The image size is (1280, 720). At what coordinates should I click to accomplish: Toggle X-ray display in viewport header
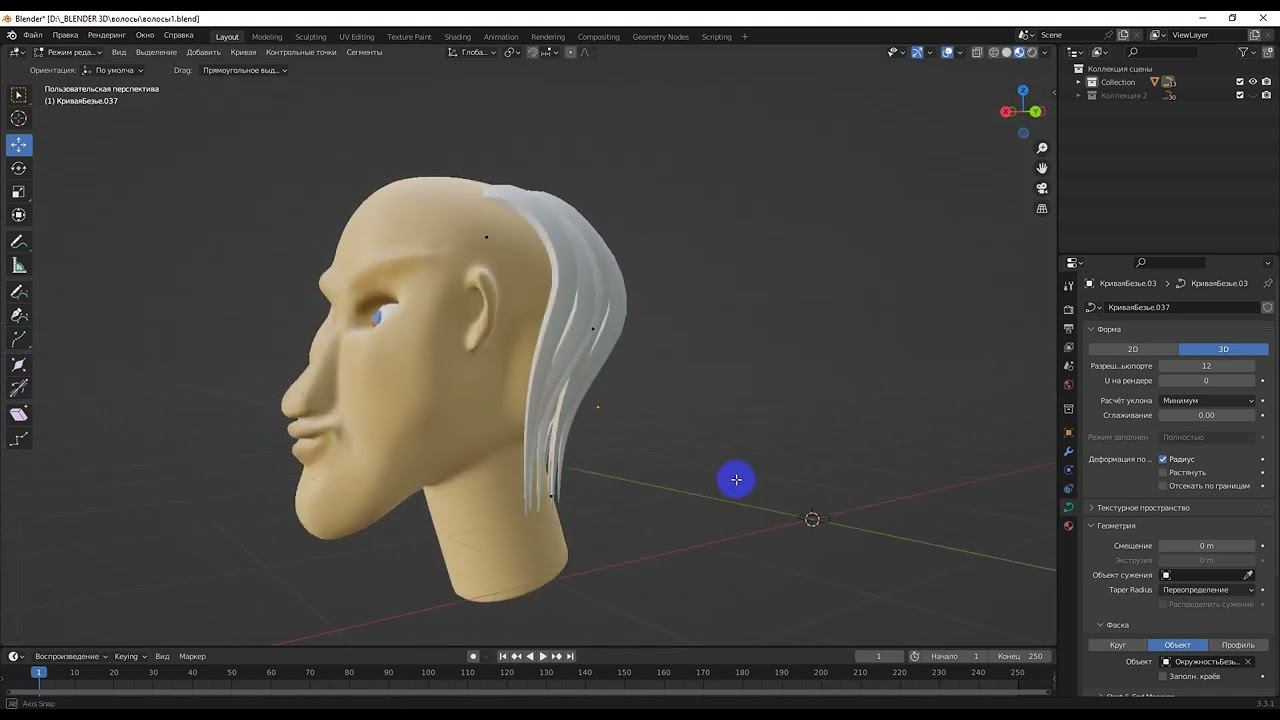976,52
